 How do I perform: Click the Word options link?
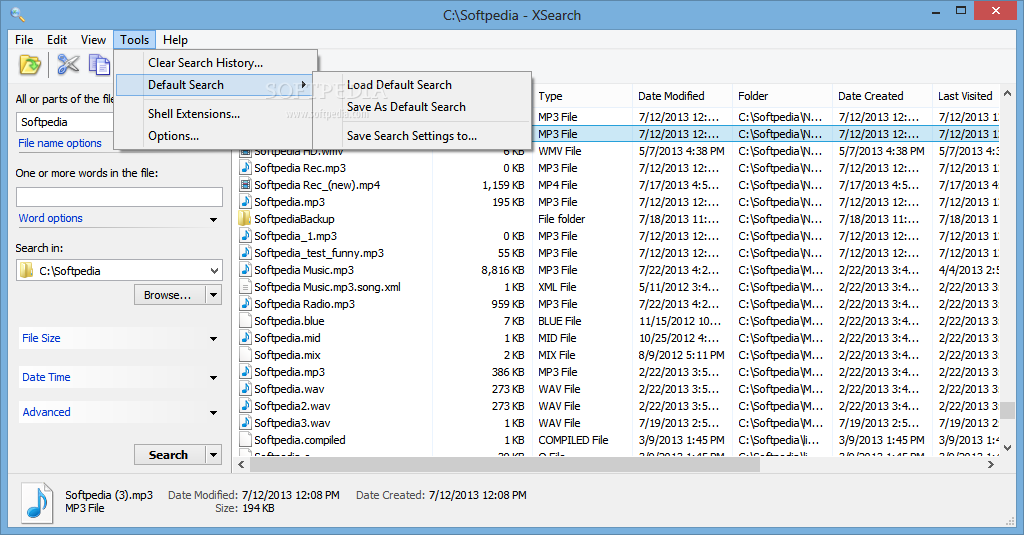tap(51, 218)
